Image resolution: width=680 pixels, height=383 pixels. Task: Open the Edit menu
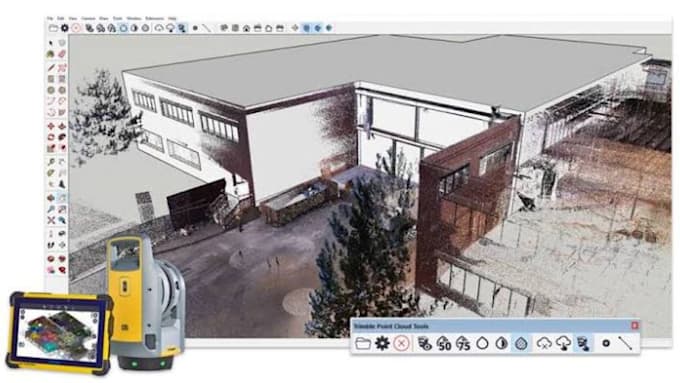pyautogui.click(x=61, y=19)
